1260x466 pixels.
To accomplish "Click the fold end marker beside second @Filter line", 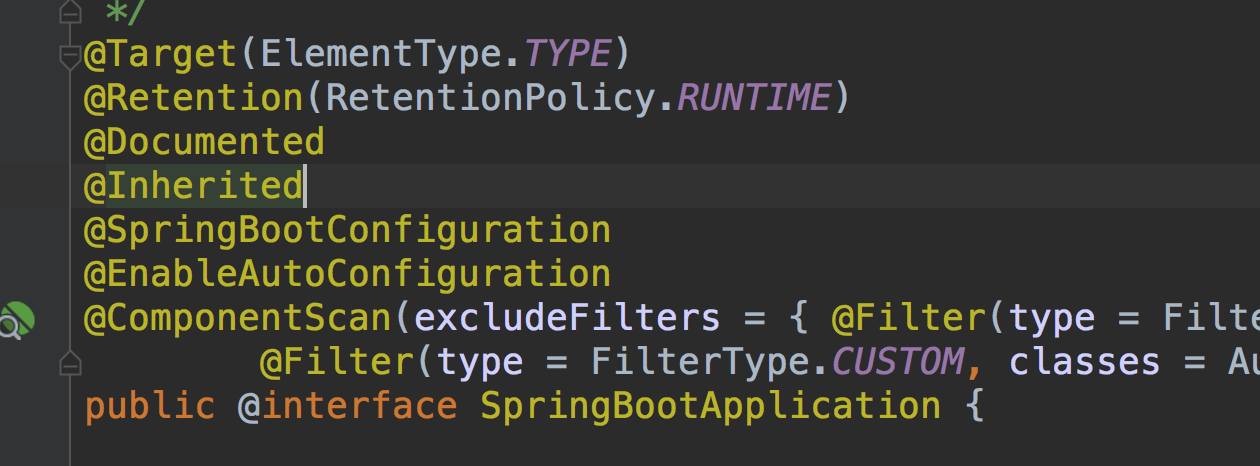I will click(x=70, y=359).
